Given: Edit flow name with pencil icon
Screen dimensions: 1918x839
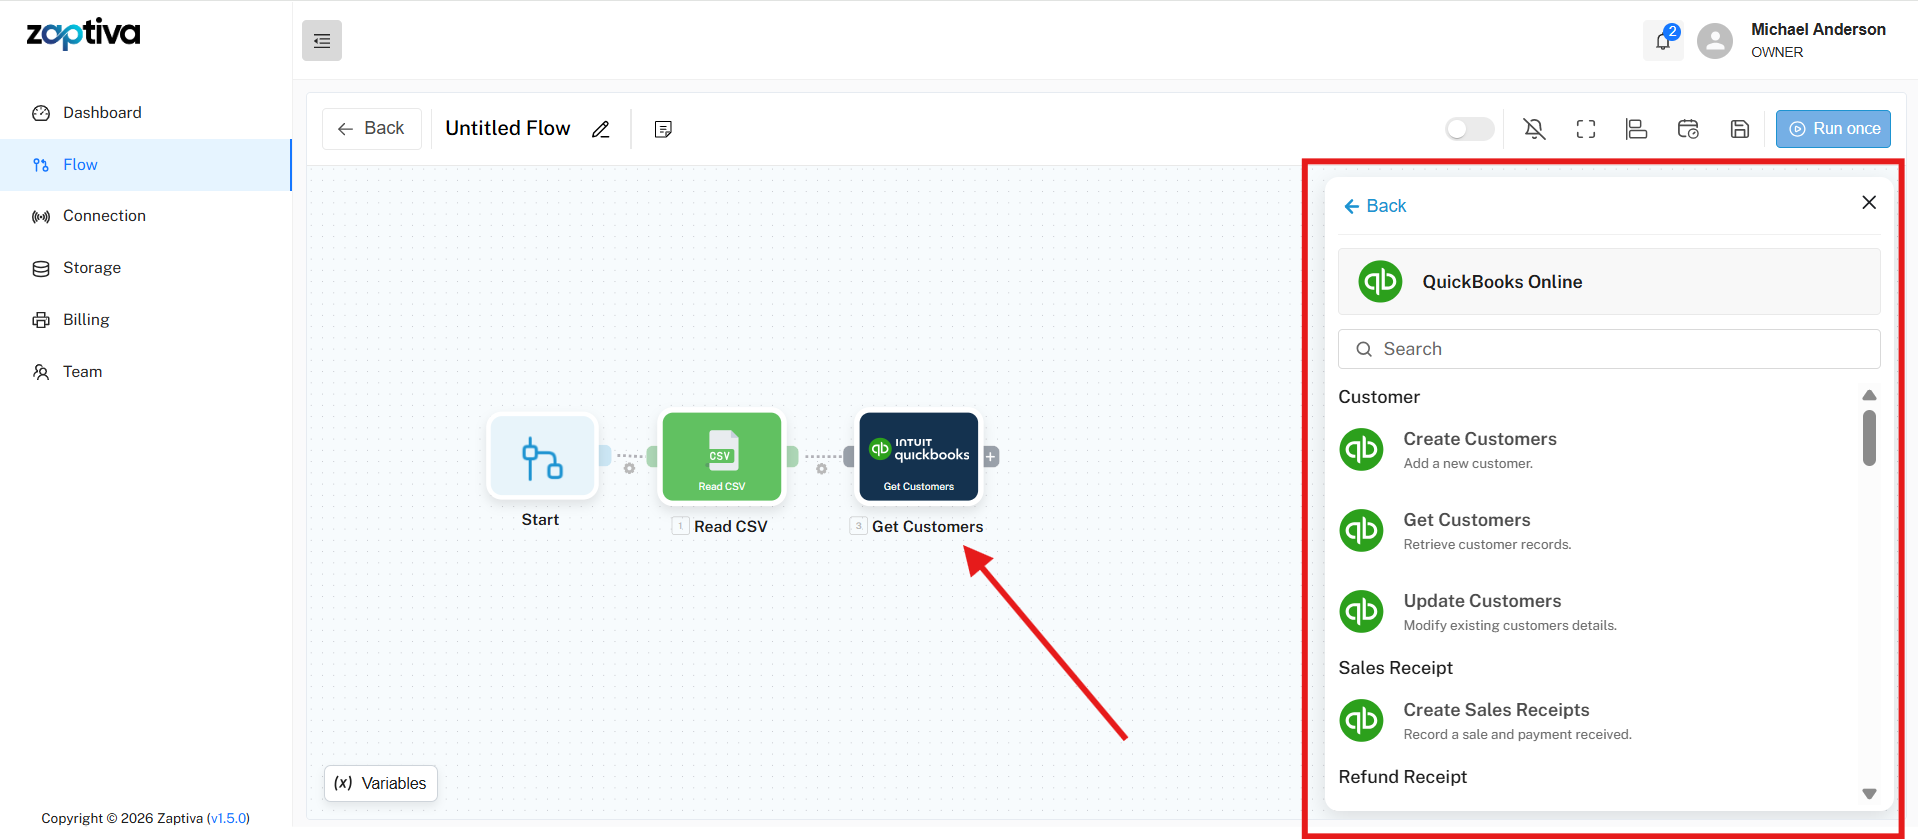Looking at the screenshot, I should point(601,129).
